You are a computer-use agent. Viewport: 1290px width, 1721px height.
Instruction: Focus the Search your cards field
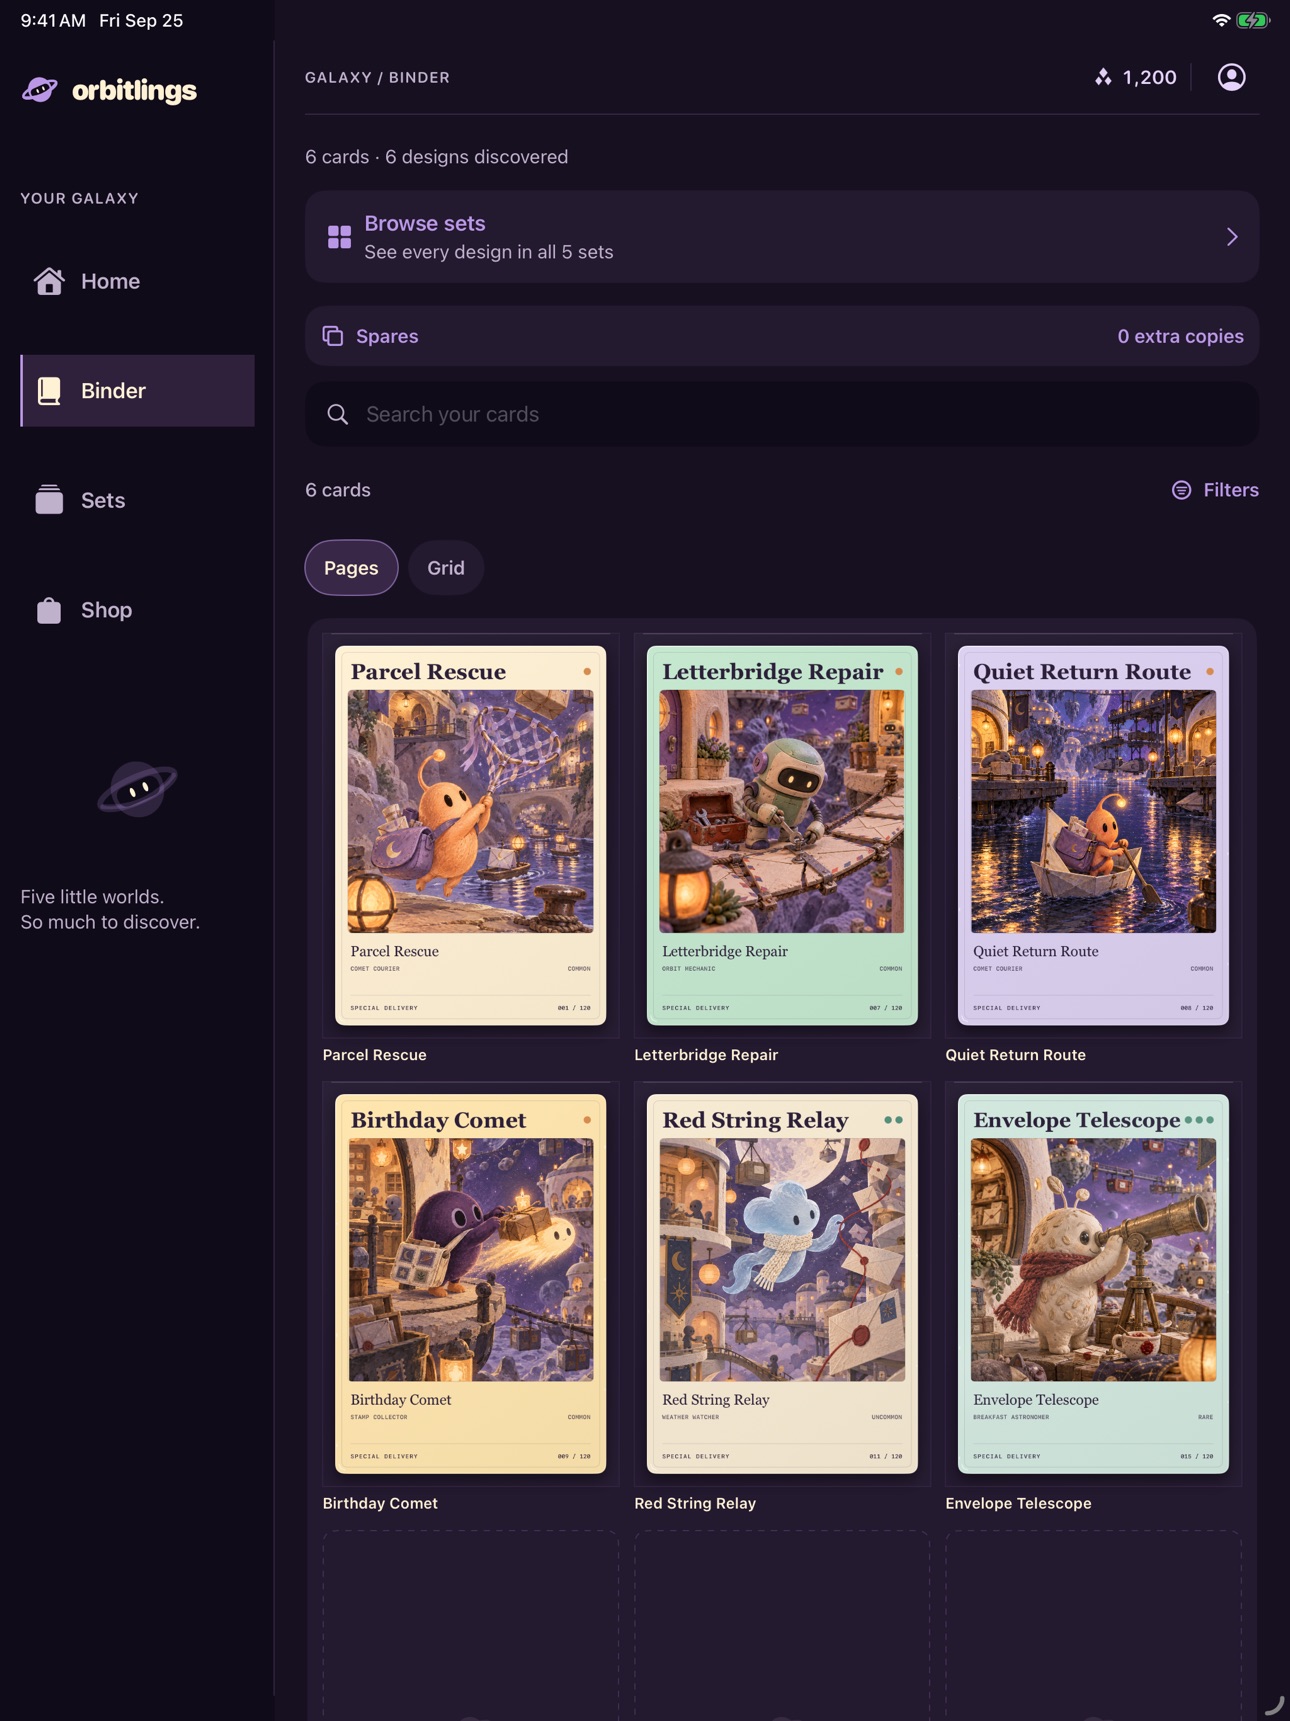pyautogui.click(x=782, y=414)
